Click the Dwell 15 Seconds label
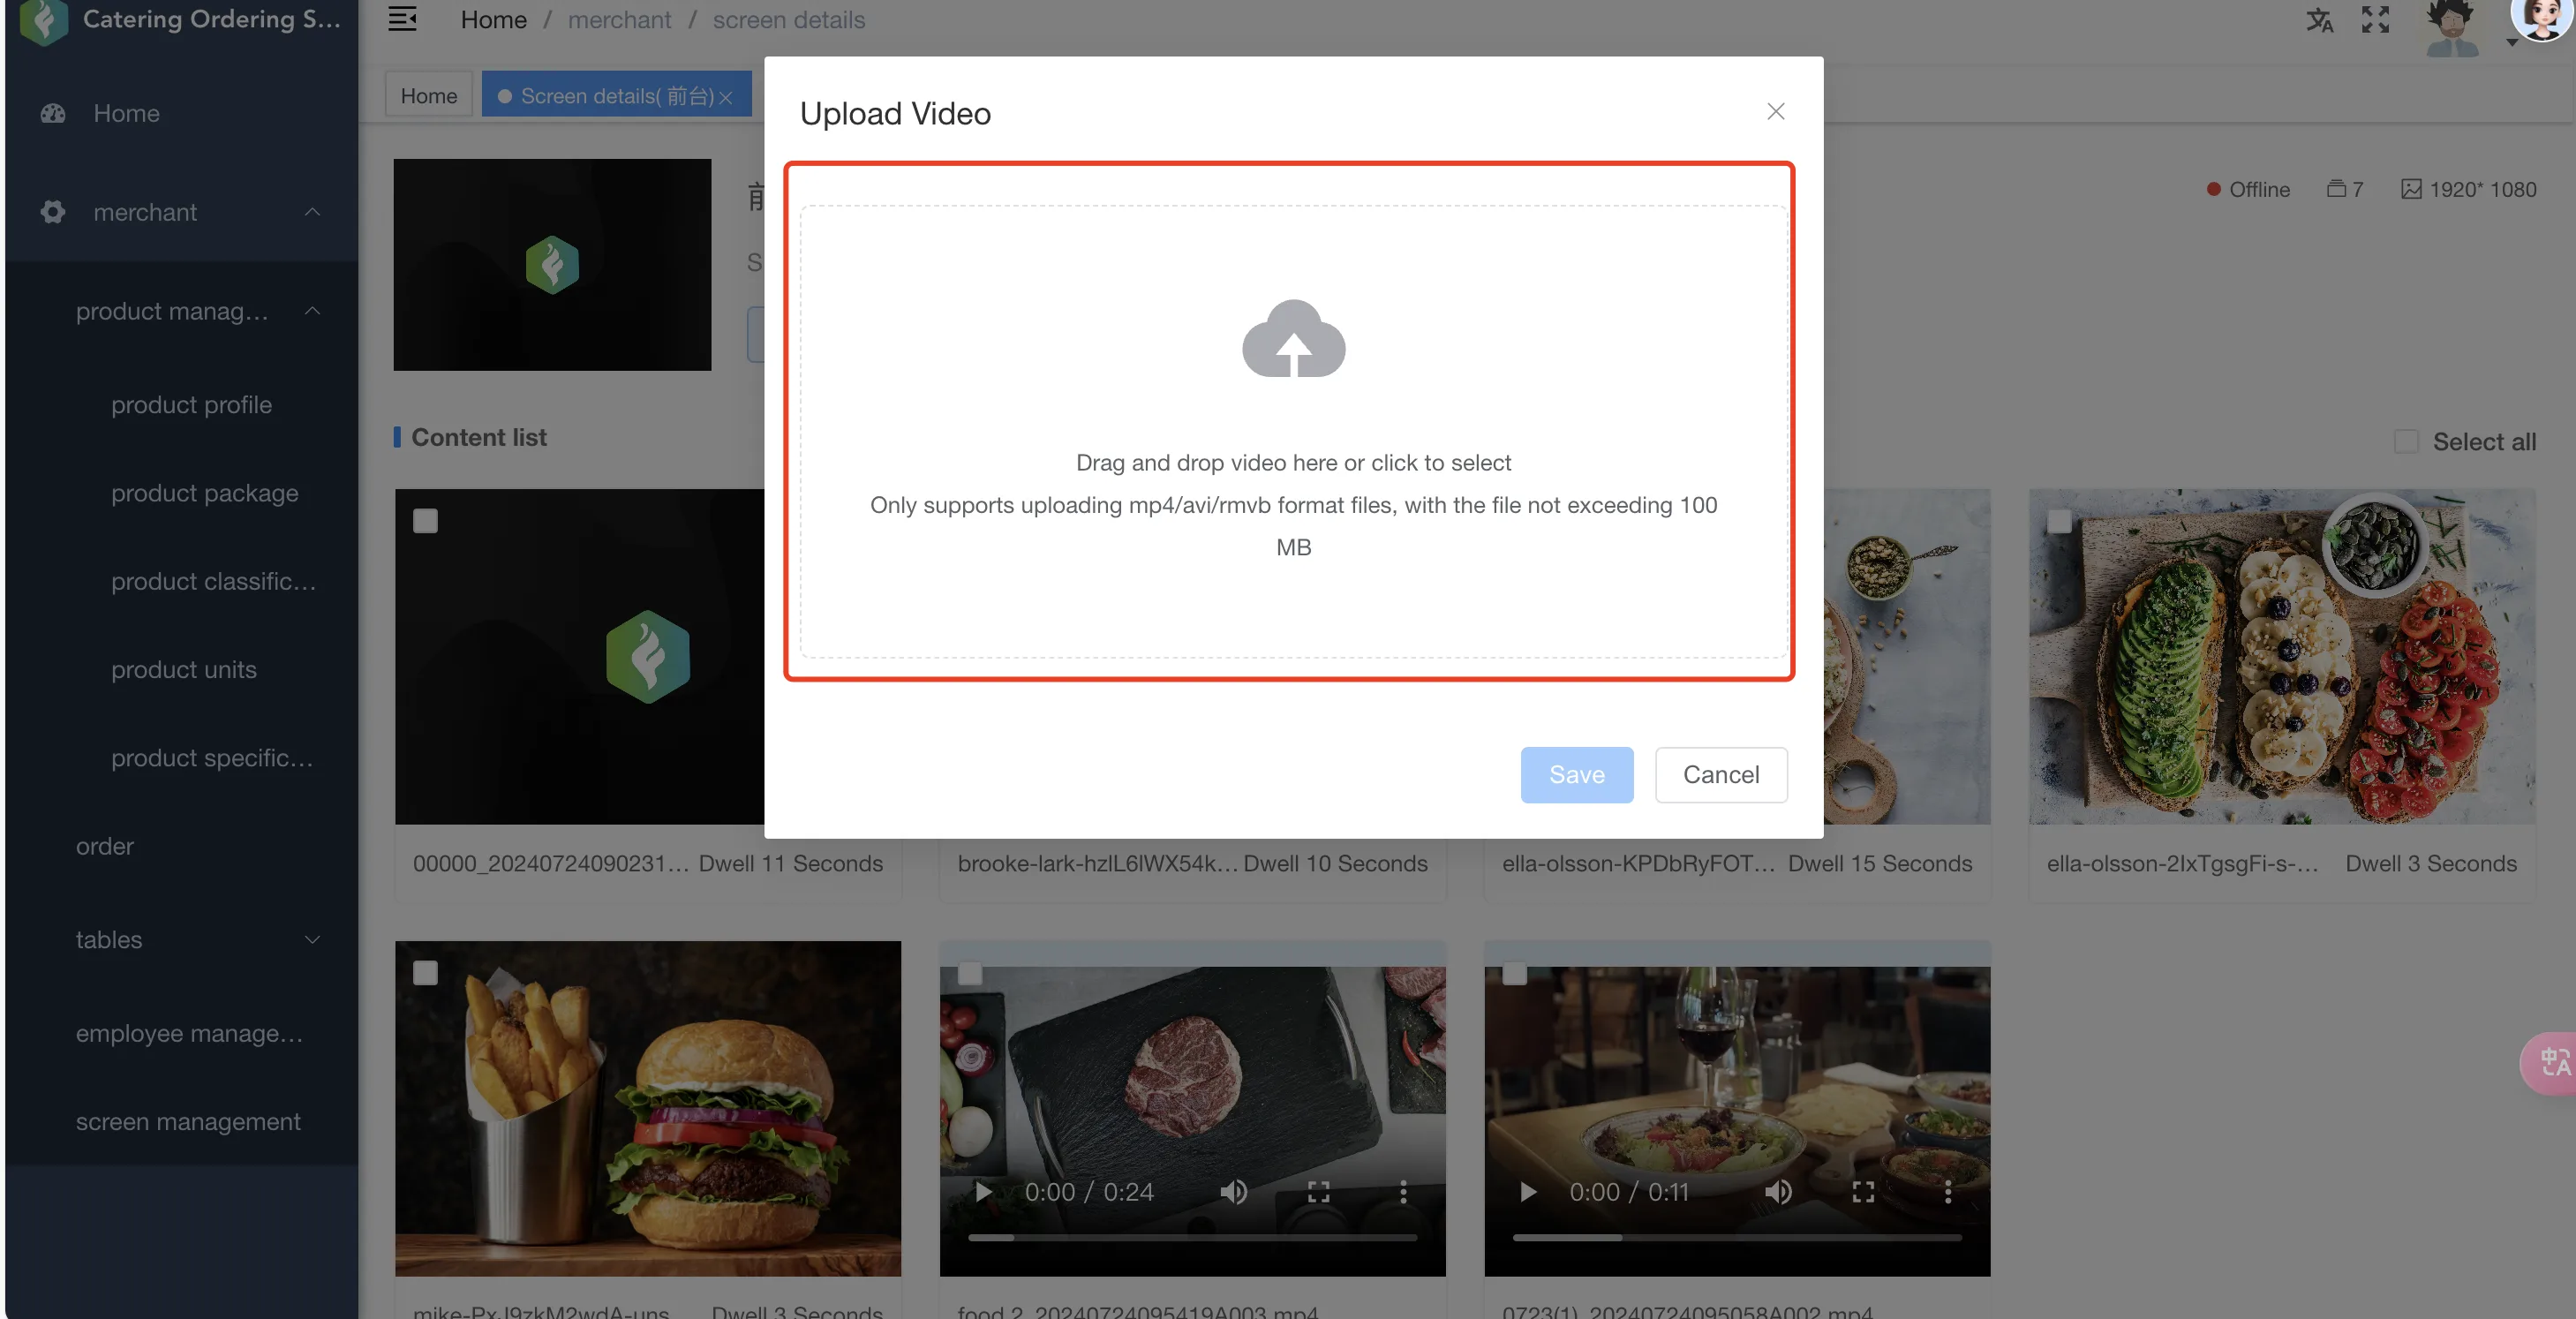Screen dimensions: 2576x1319 (1879, 863)
